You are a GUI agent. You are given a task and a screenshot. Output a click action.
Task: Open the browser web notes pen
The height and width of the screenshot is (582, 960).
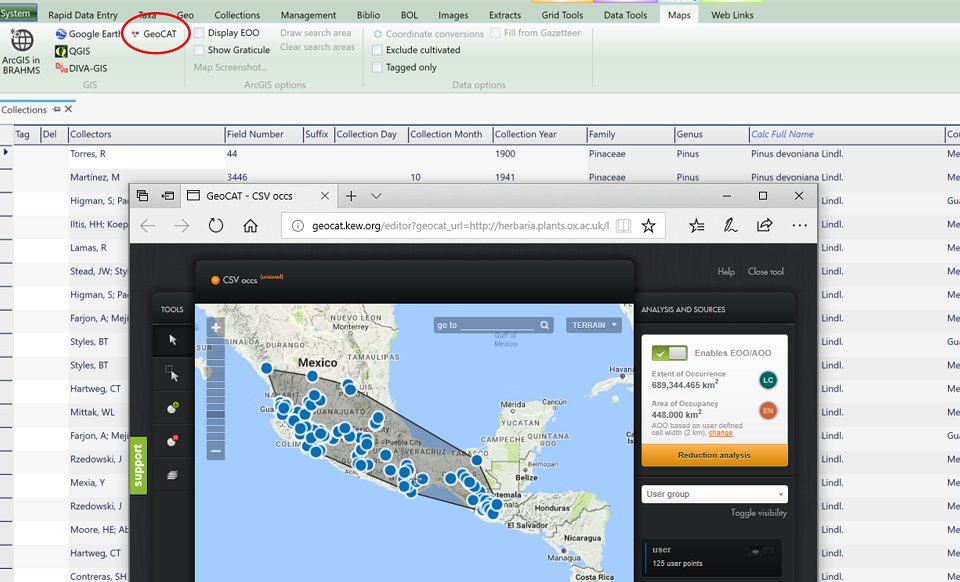[x=730, y=226]
